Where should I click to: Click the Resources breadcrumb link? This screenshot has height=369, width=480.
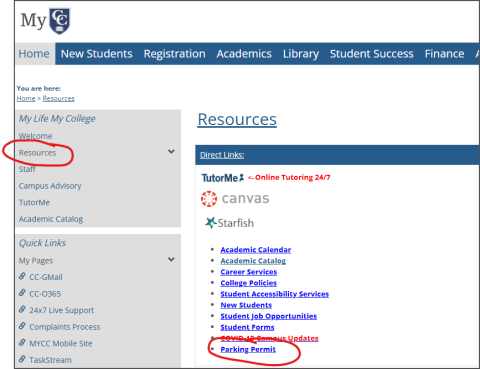click(x=58, y=98)
